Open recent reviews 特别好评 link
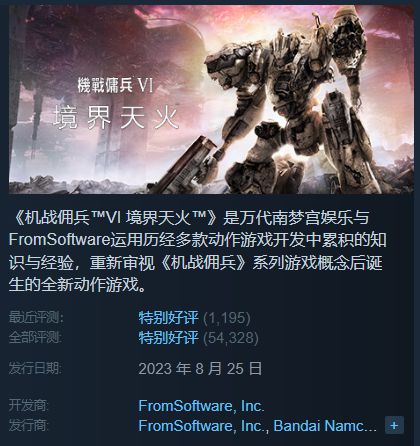Screen dimensions: 420x446 coord(168,317)
